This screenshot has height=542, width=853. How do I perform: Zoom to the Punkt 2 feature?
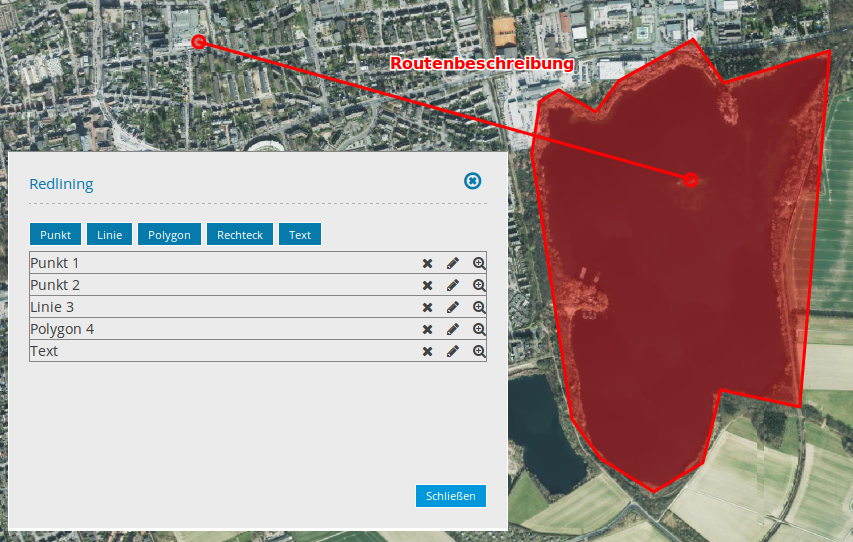(479, 285)
